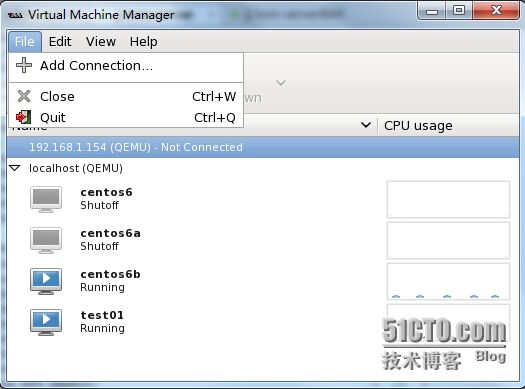Screen dimensions: 525x389
Task: Click the centos6a shutoff monitor icon
Action: point(46,240)
